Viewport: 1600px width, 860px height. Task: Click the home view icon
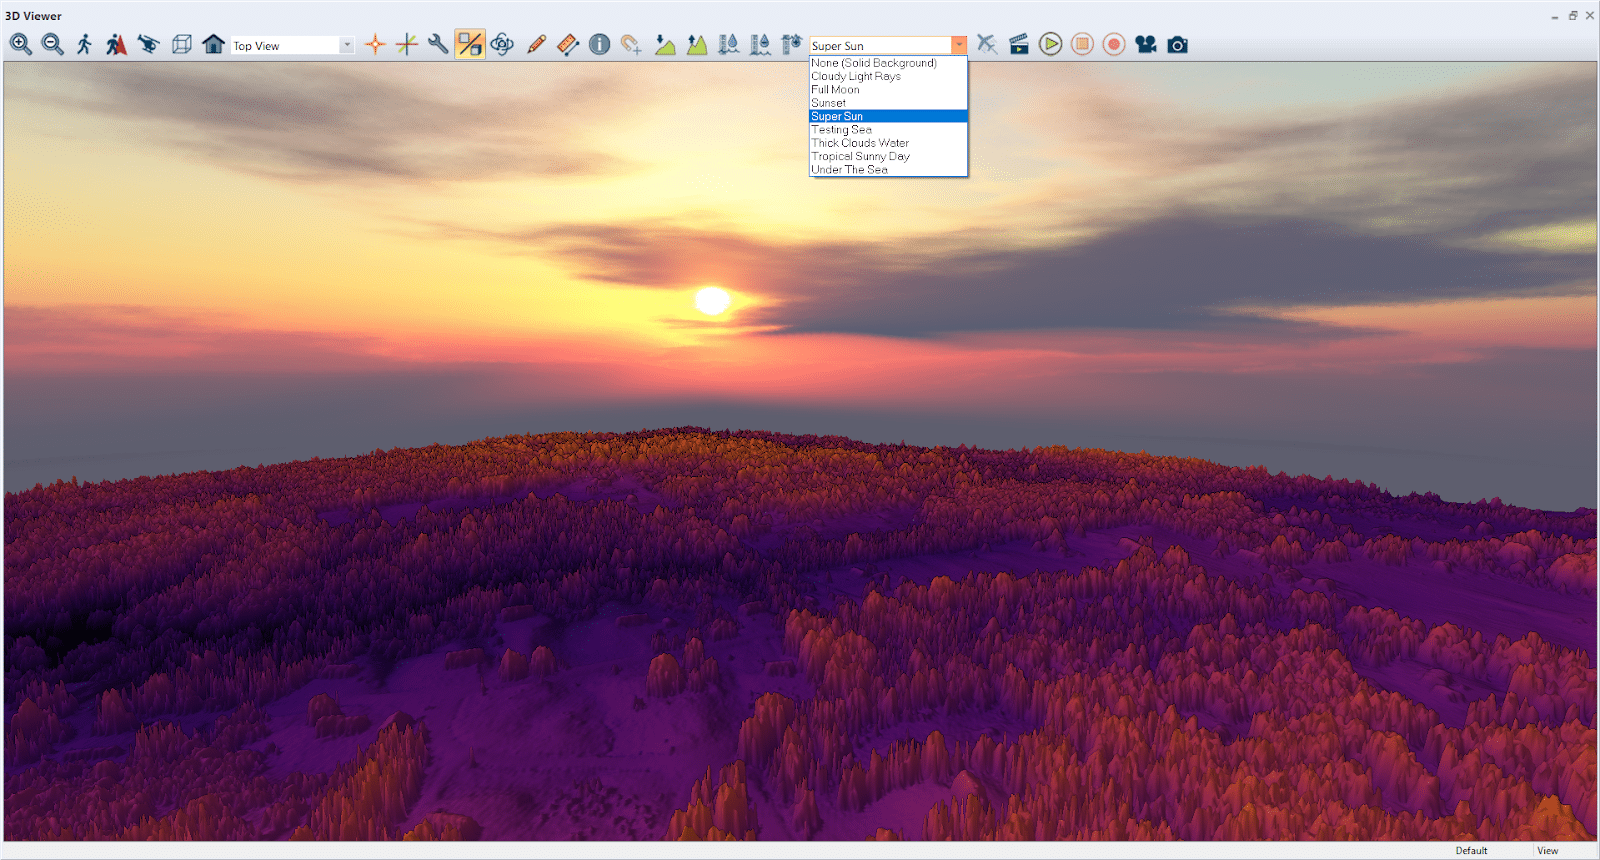(x=213, y=45)
